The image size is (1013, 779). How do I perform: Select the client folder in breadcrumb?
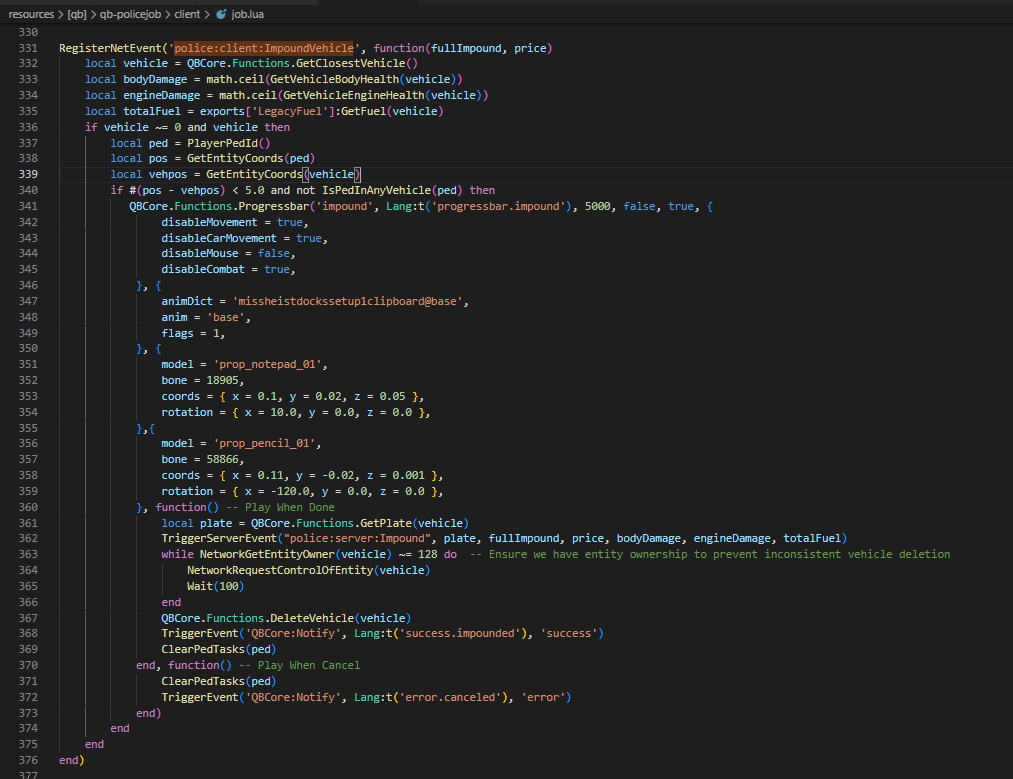point(187,15)
